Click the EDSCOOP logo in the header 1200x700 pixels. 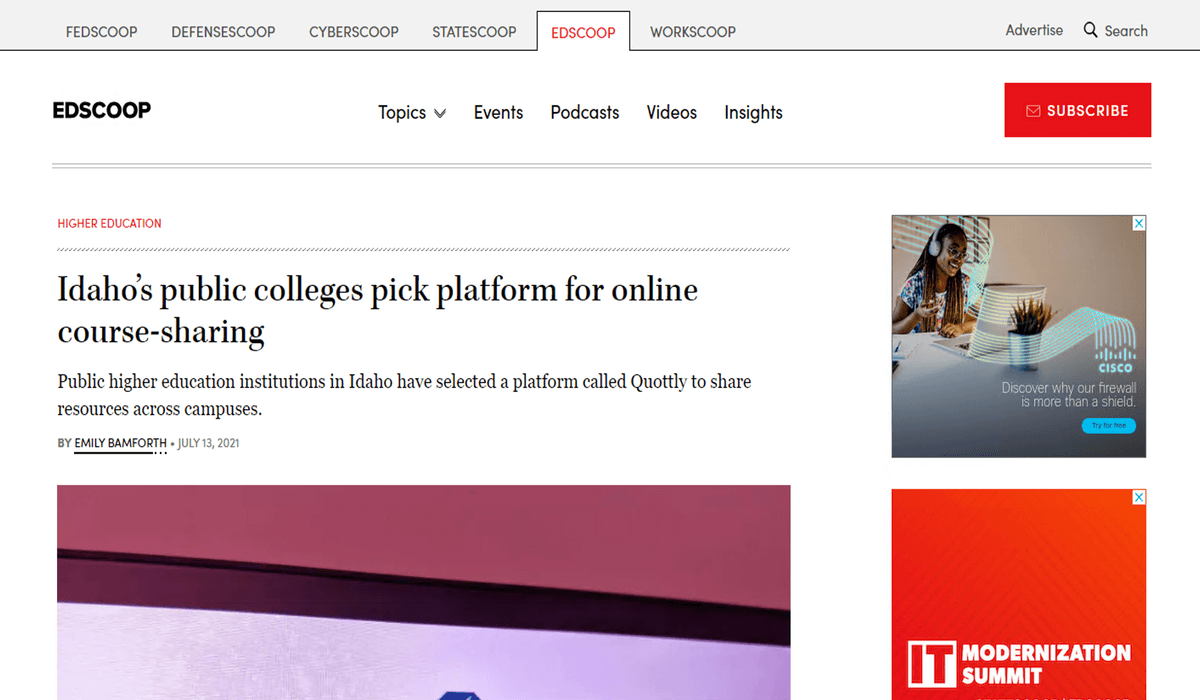click(101, 110)
